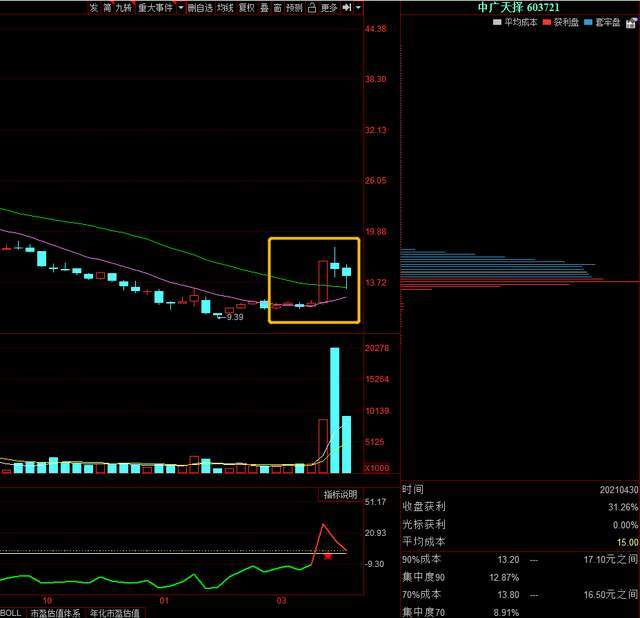Switch to the BOLL indicator tab
Viewport: 640px width, 618px height.
pyautogui.click(x=11, y=613)
